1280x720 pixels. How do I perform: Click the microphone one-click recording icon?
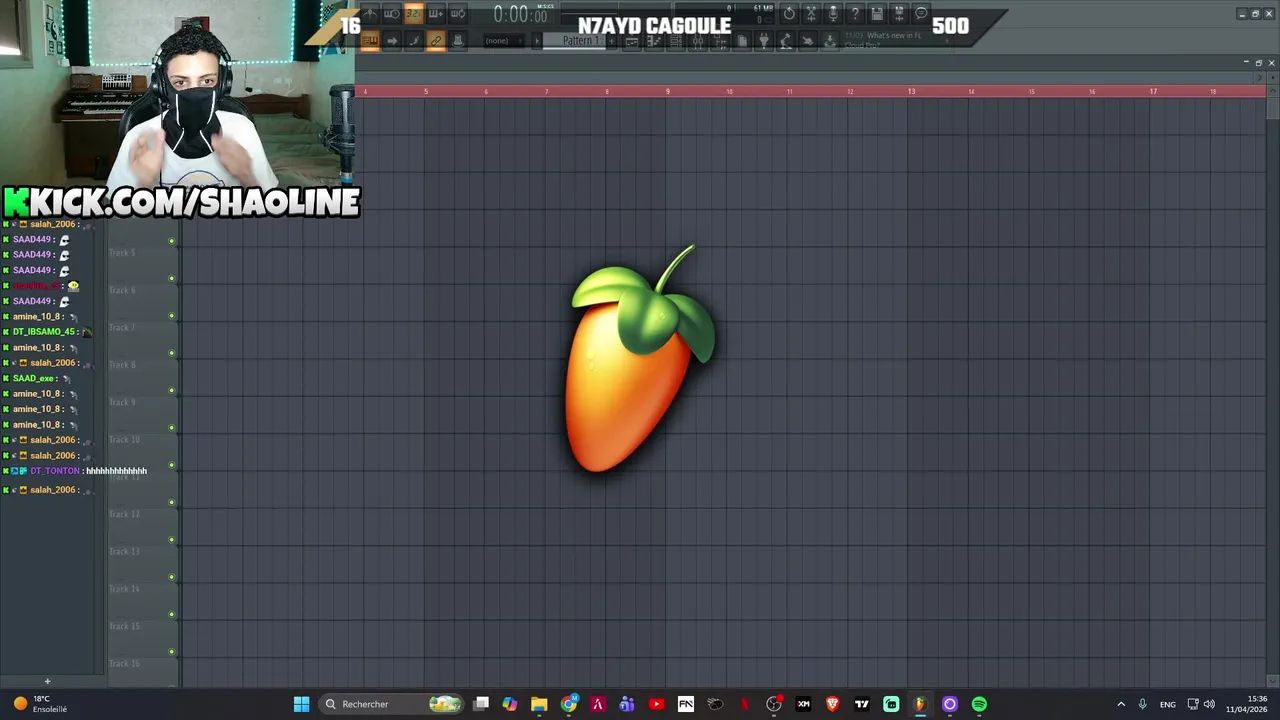coord(833,13)
